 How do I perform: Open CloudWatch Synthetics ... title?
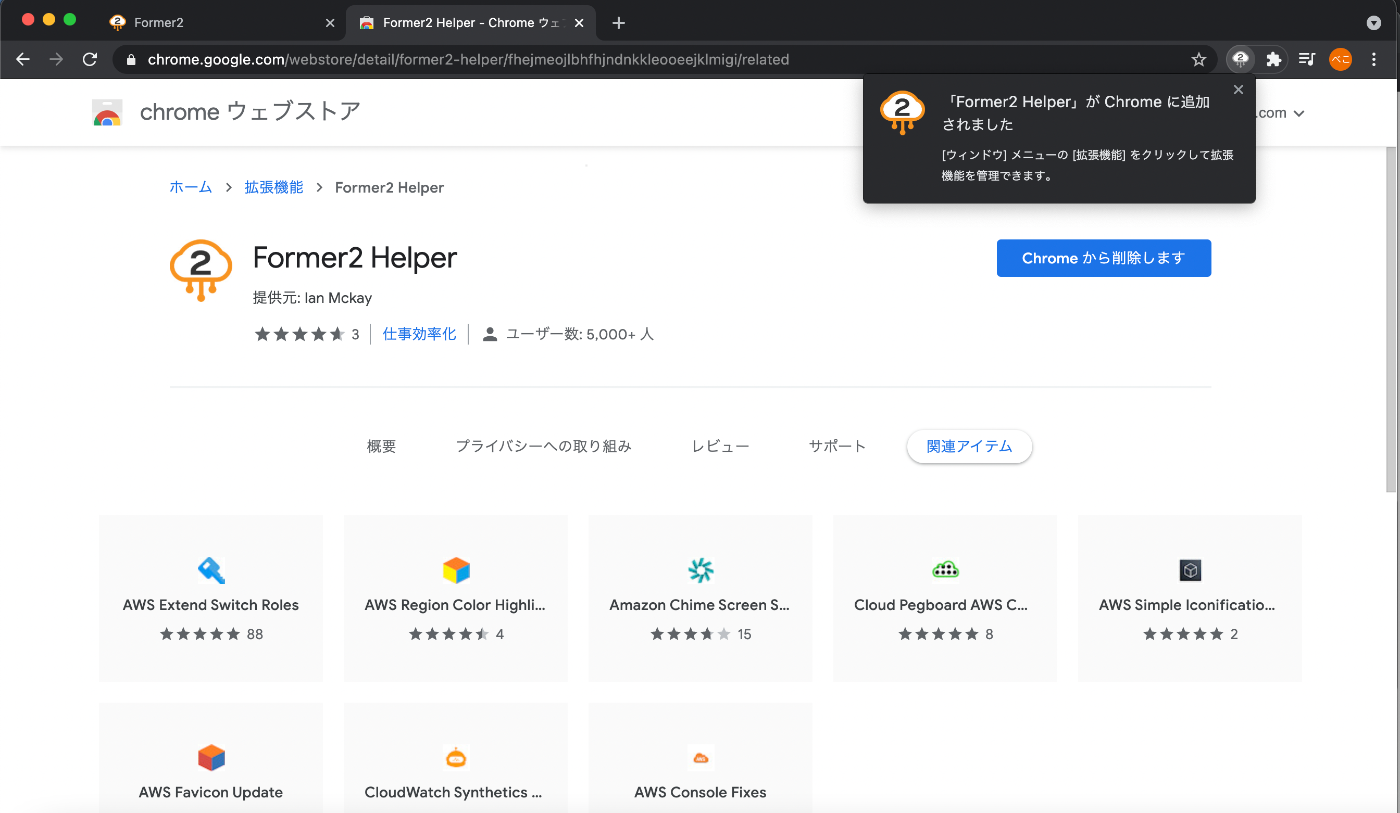click(454, 792)
